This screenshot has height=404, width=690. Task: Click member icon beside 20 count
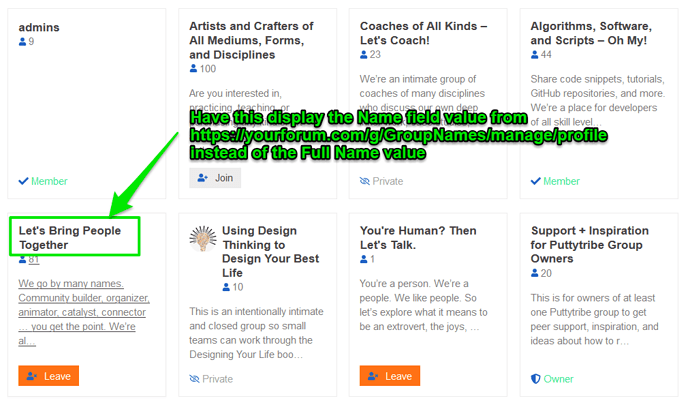tap(534, 273)
